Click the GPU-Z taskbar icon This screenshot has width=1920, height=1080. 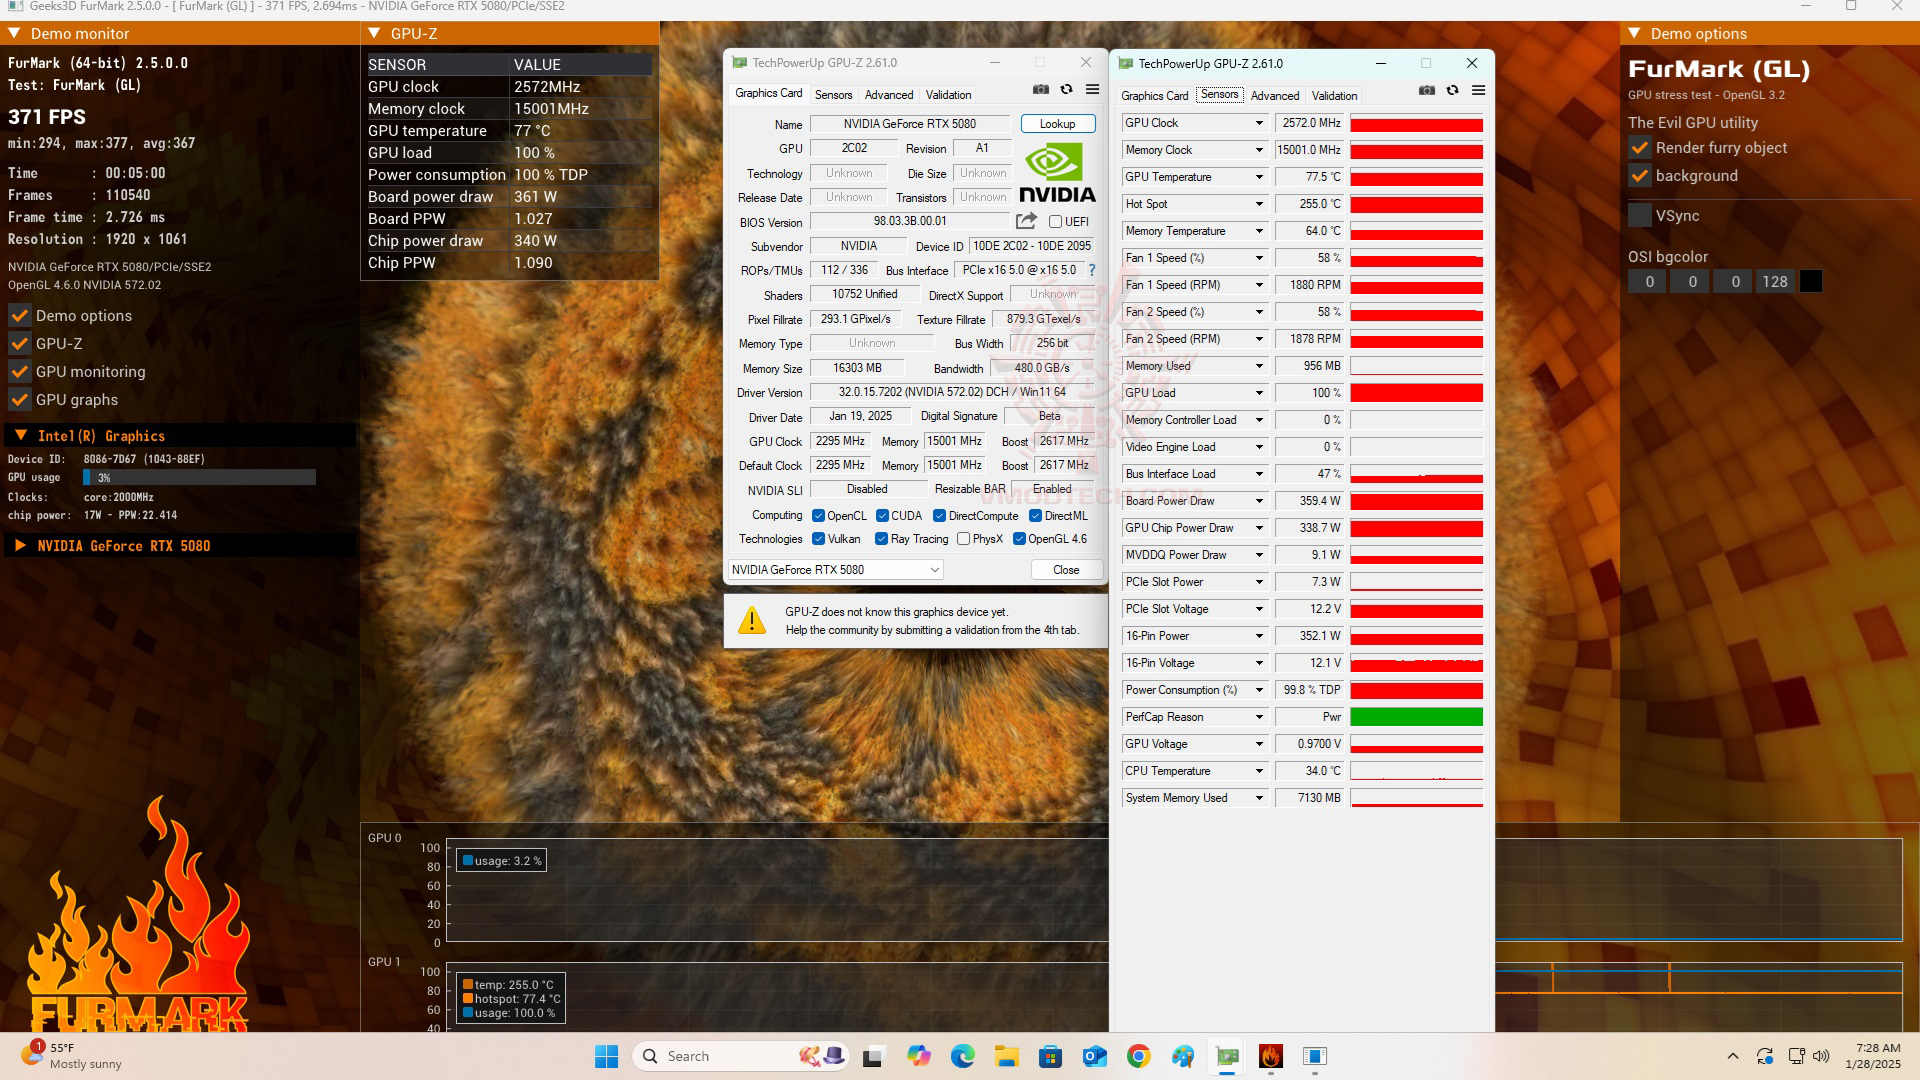1227,1056
